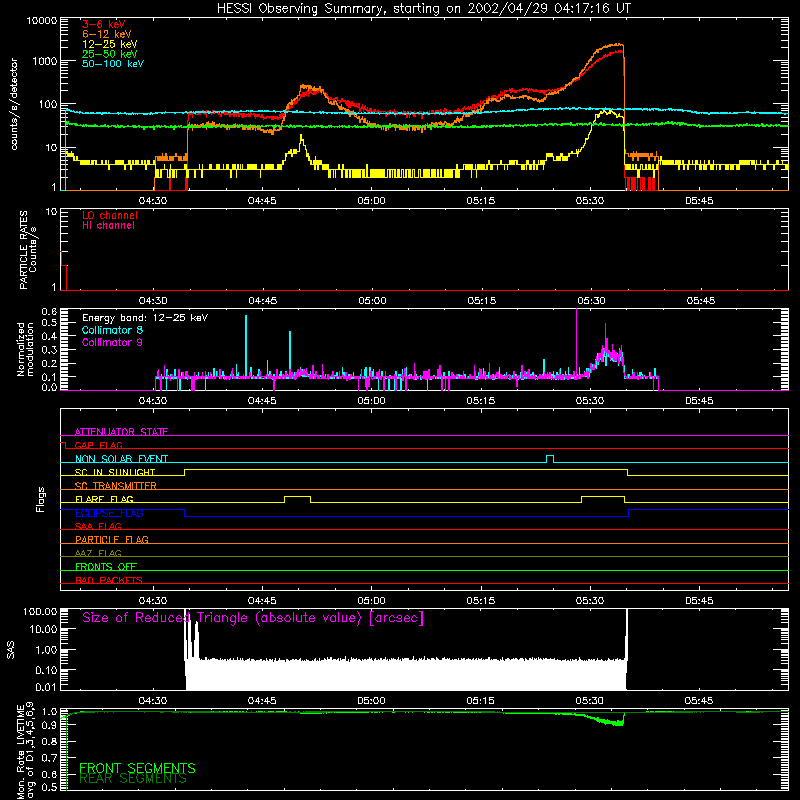Click the first raised FLARE FLAG interval
This screenshot has width=800, height=800.
point(297,499)
